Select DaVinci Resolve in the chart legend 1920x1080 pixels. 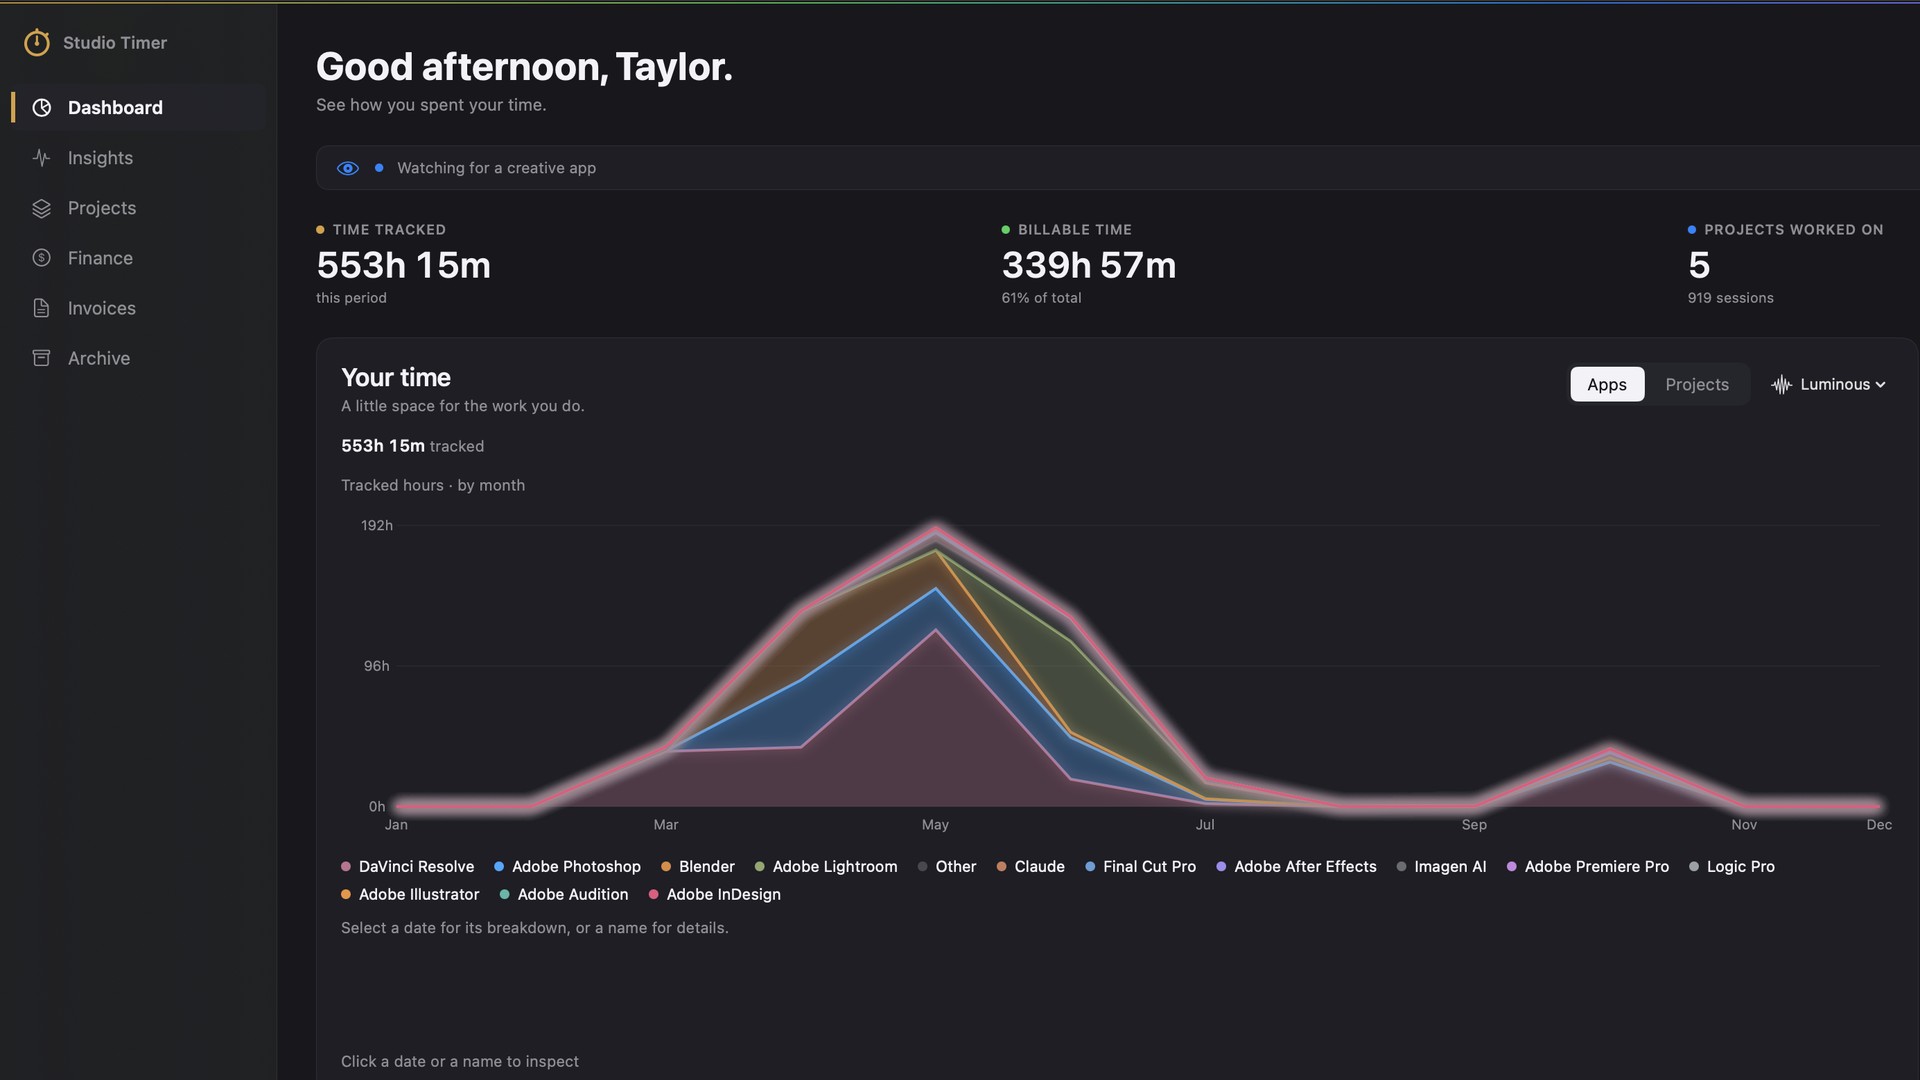coord(408,867)
